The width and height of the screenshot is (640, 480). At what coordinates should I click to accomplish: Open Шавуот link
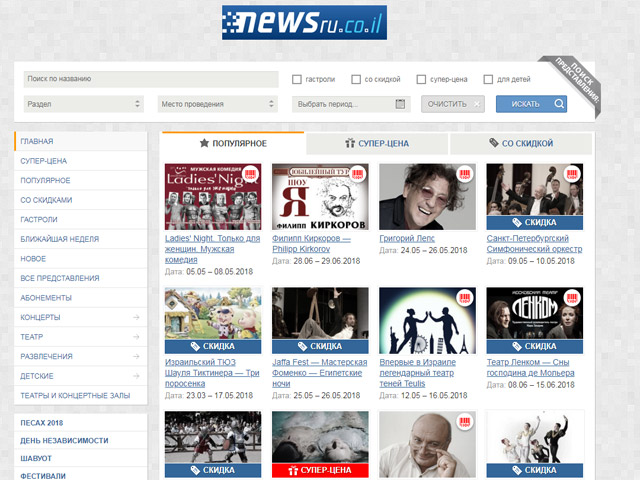[x=36, y=458]
